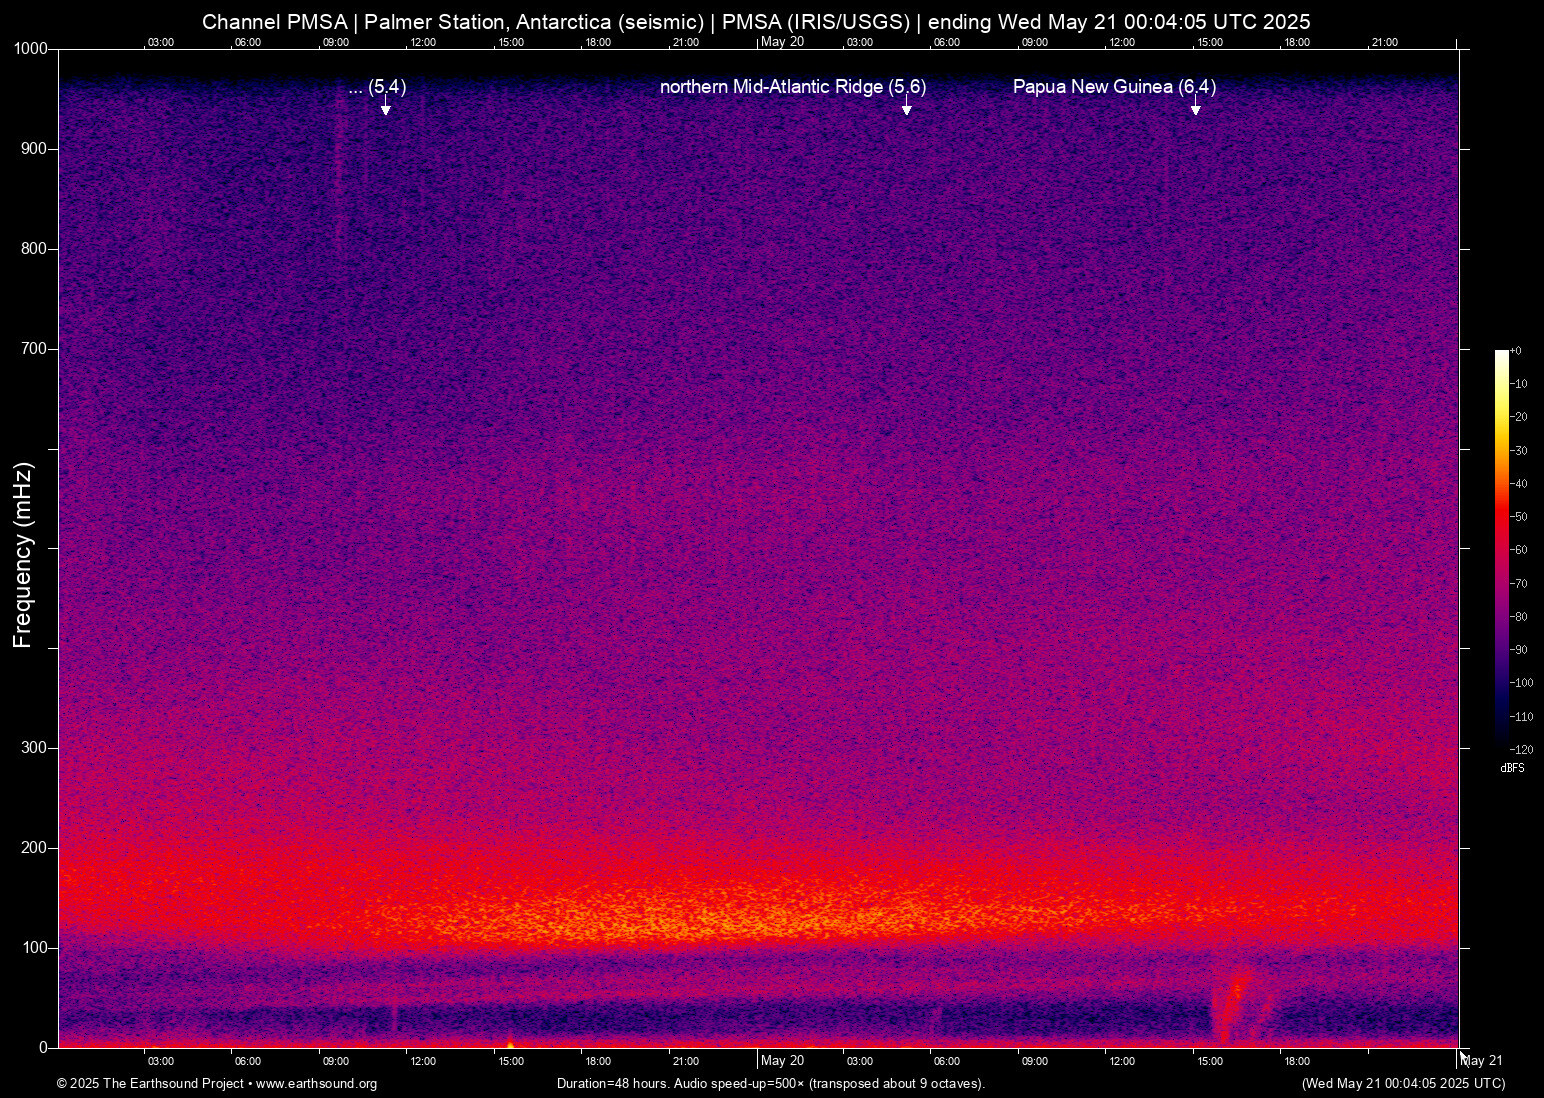
Task: Click the -30 value on the color scale
Action: 1519,451
